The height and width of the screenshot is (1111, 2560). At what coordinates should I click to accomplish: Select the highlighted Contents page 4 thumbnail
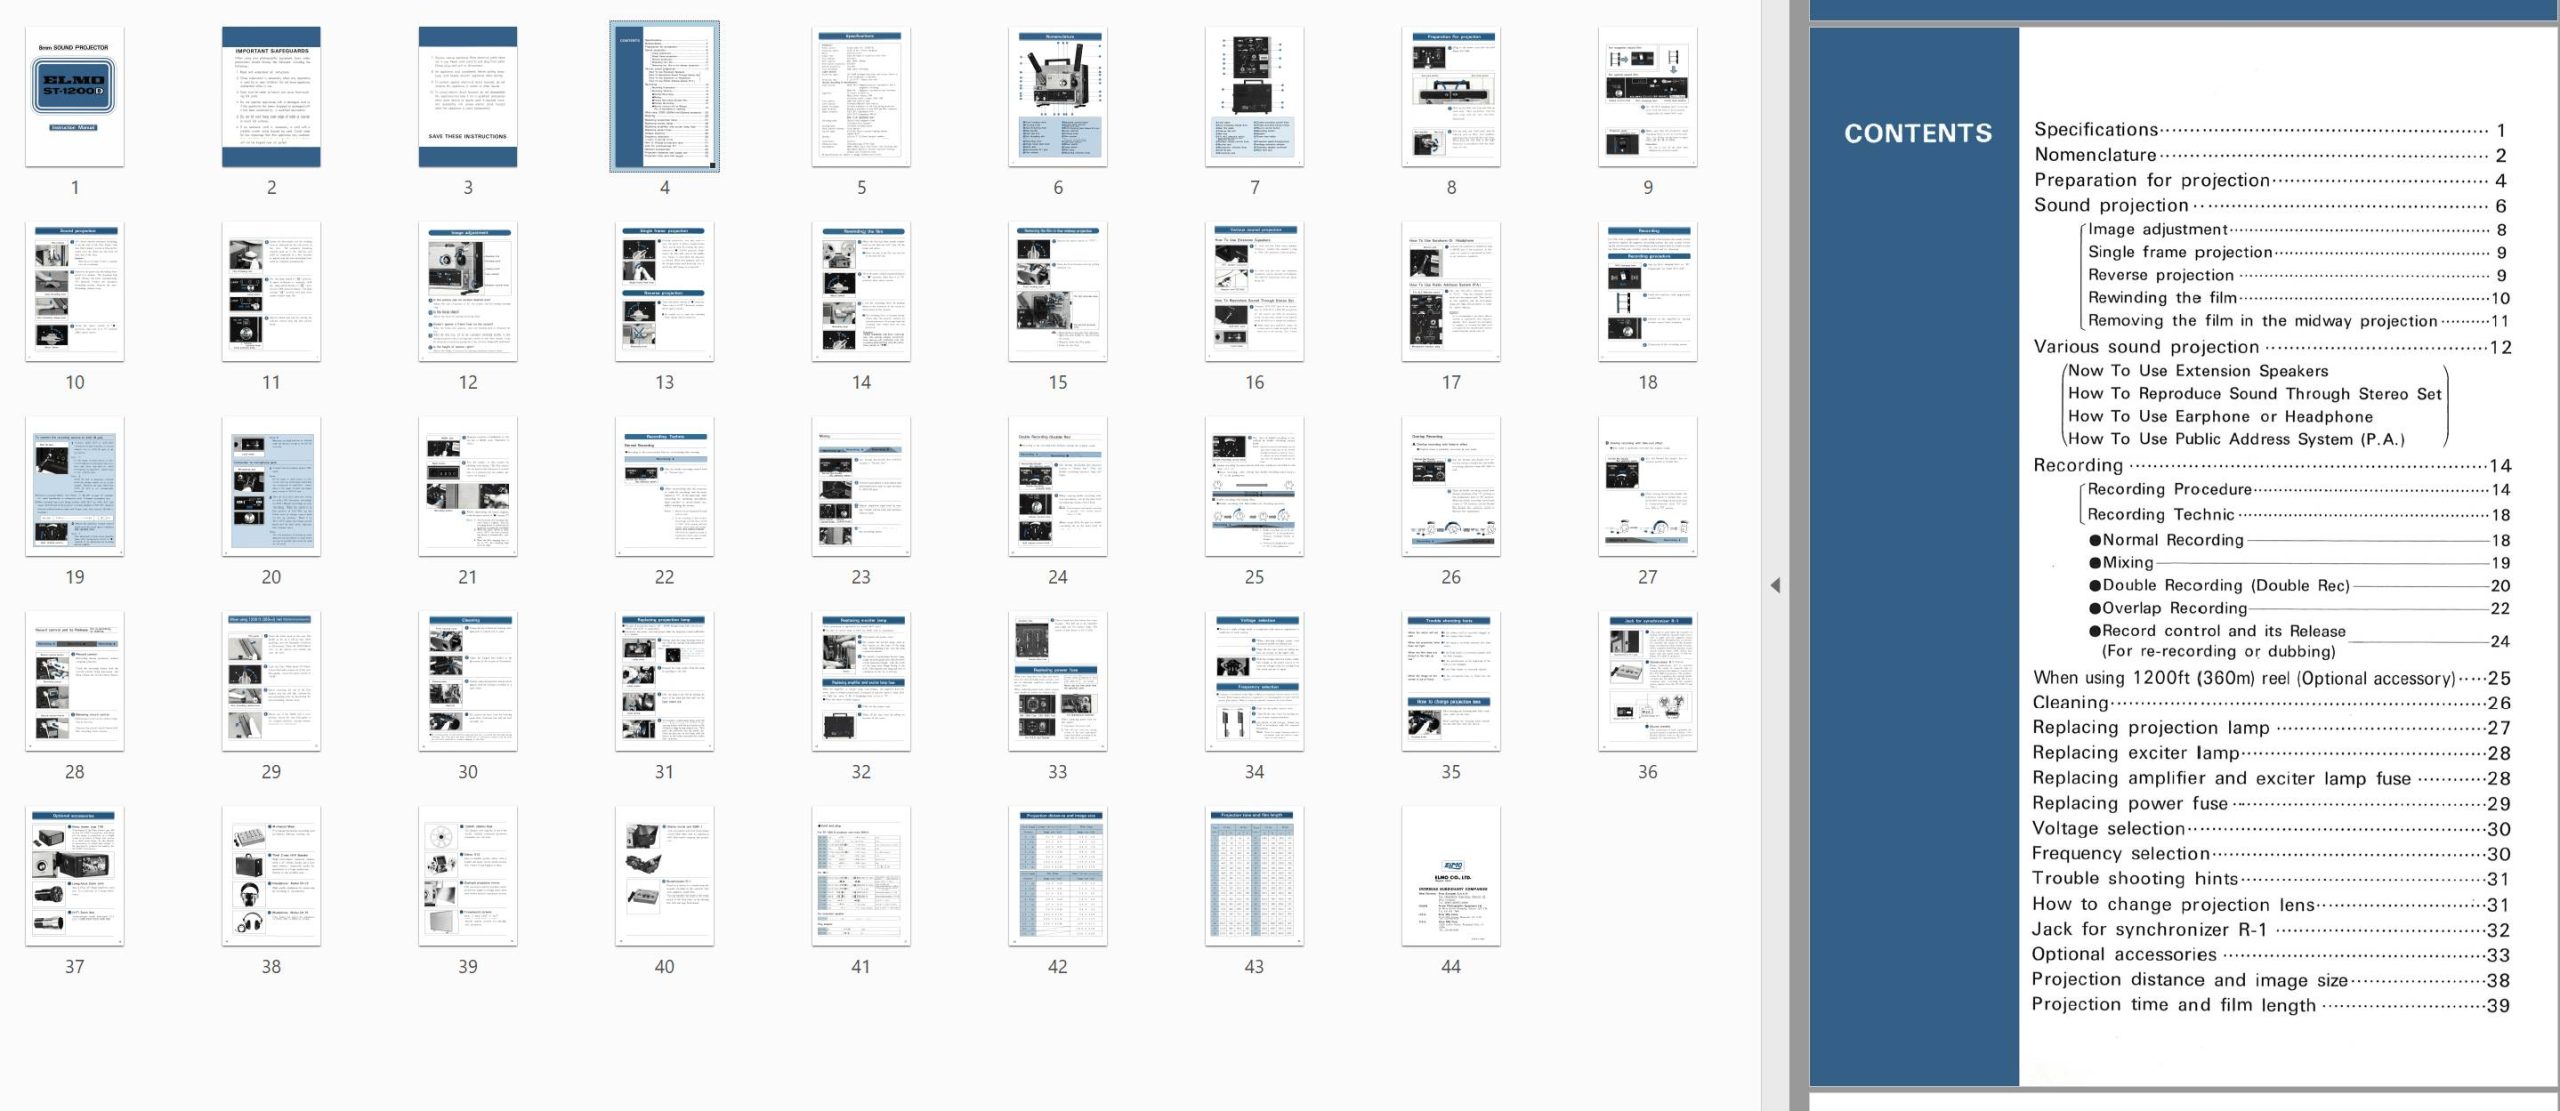point(664,97)
